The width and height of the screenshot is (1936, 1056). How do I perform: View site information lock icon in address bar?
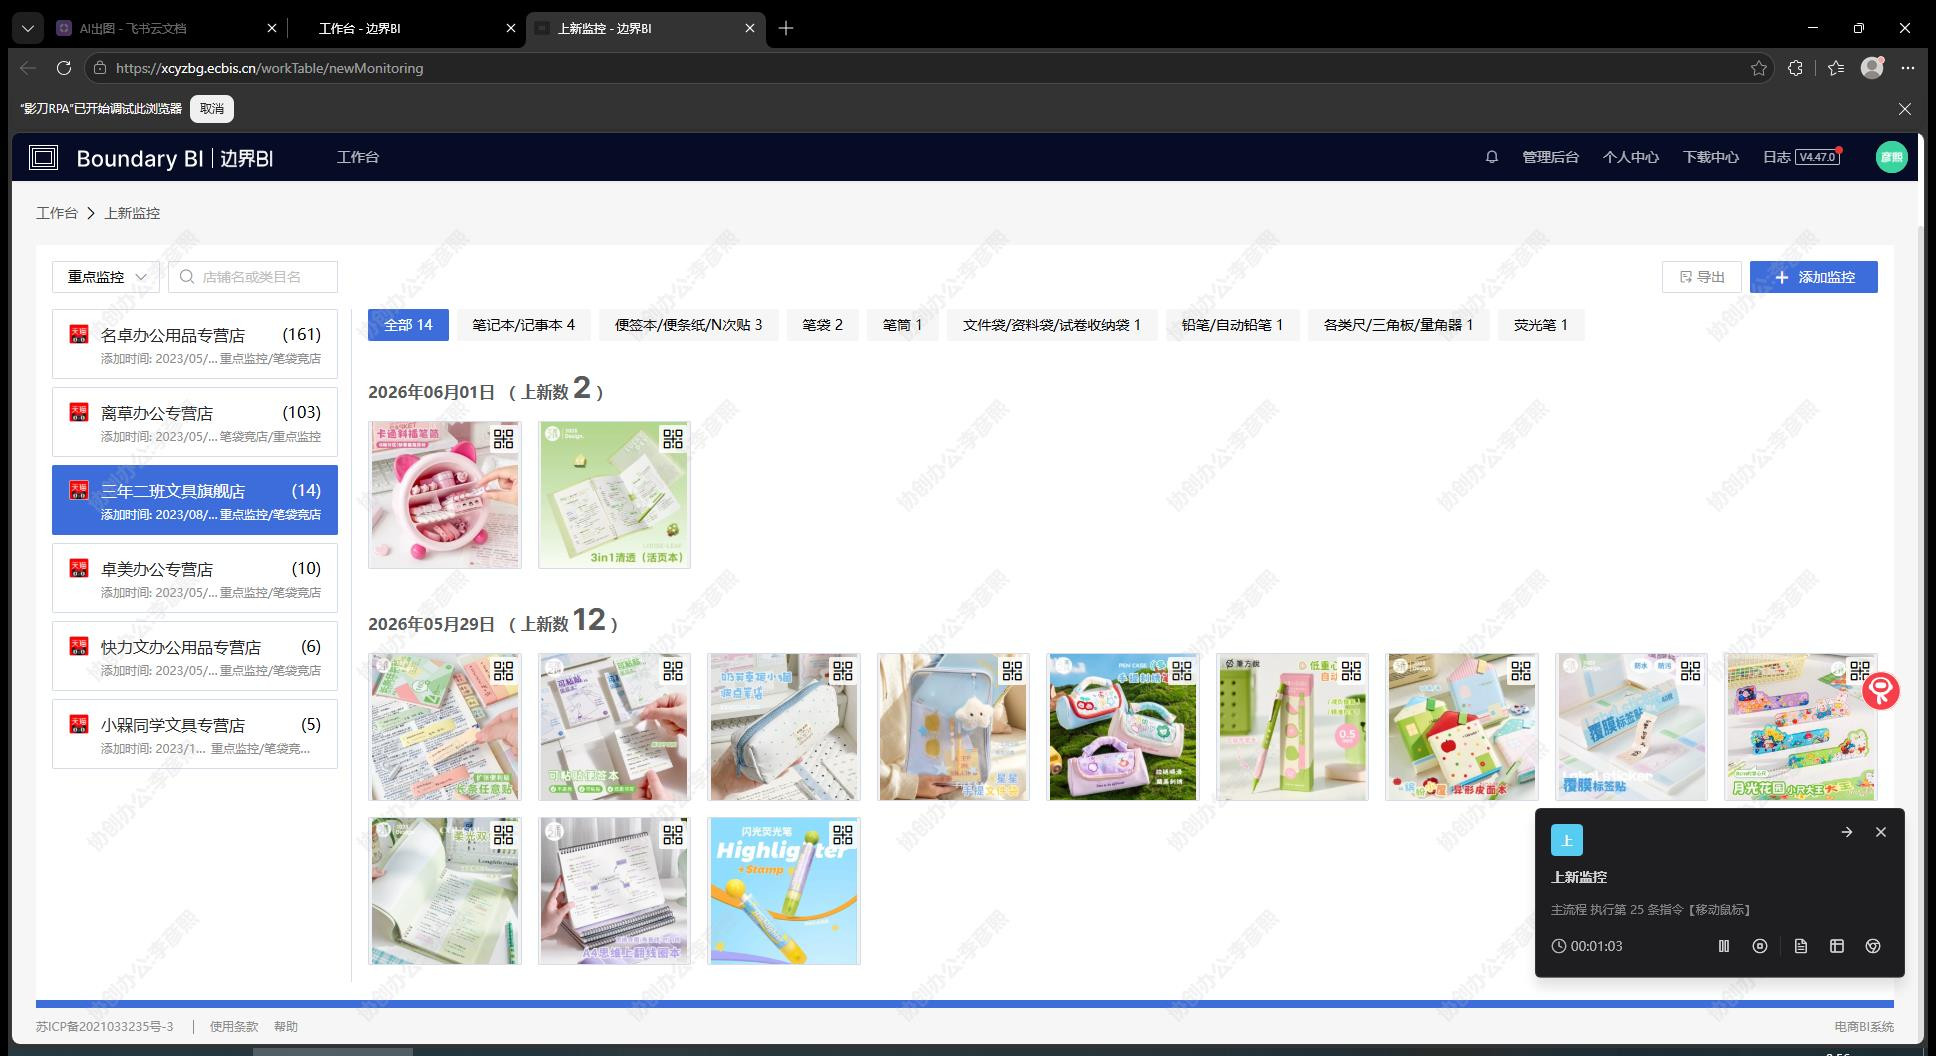[98, 68]
